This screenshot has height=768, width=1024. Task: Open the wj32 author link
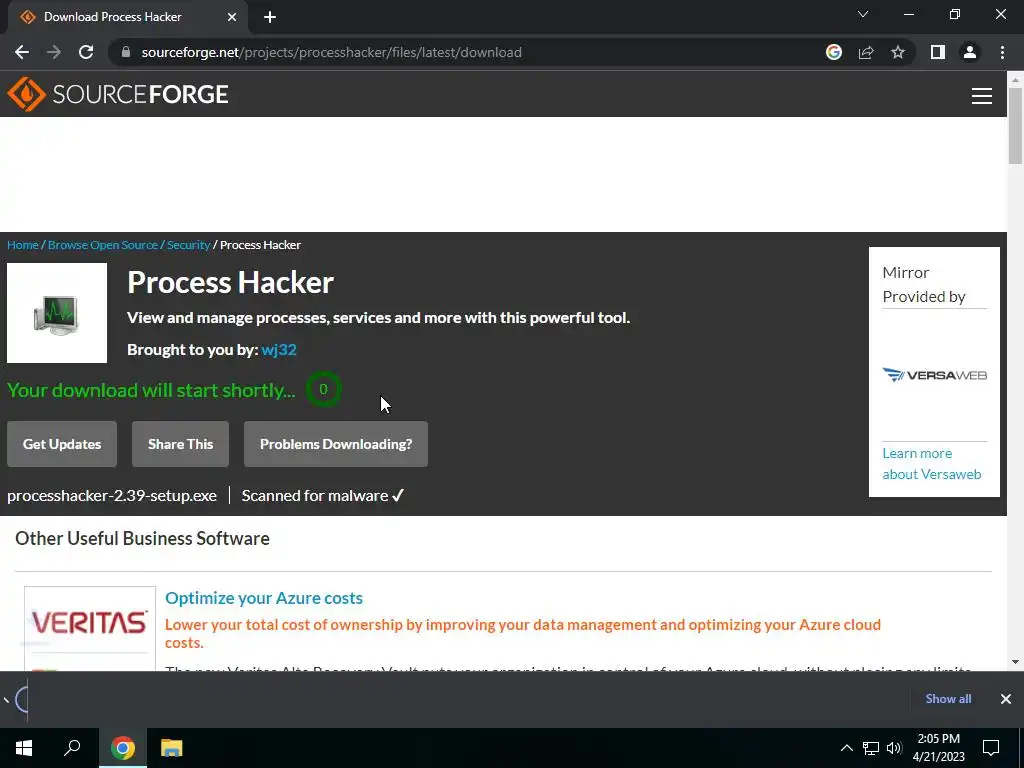[279, 349]
